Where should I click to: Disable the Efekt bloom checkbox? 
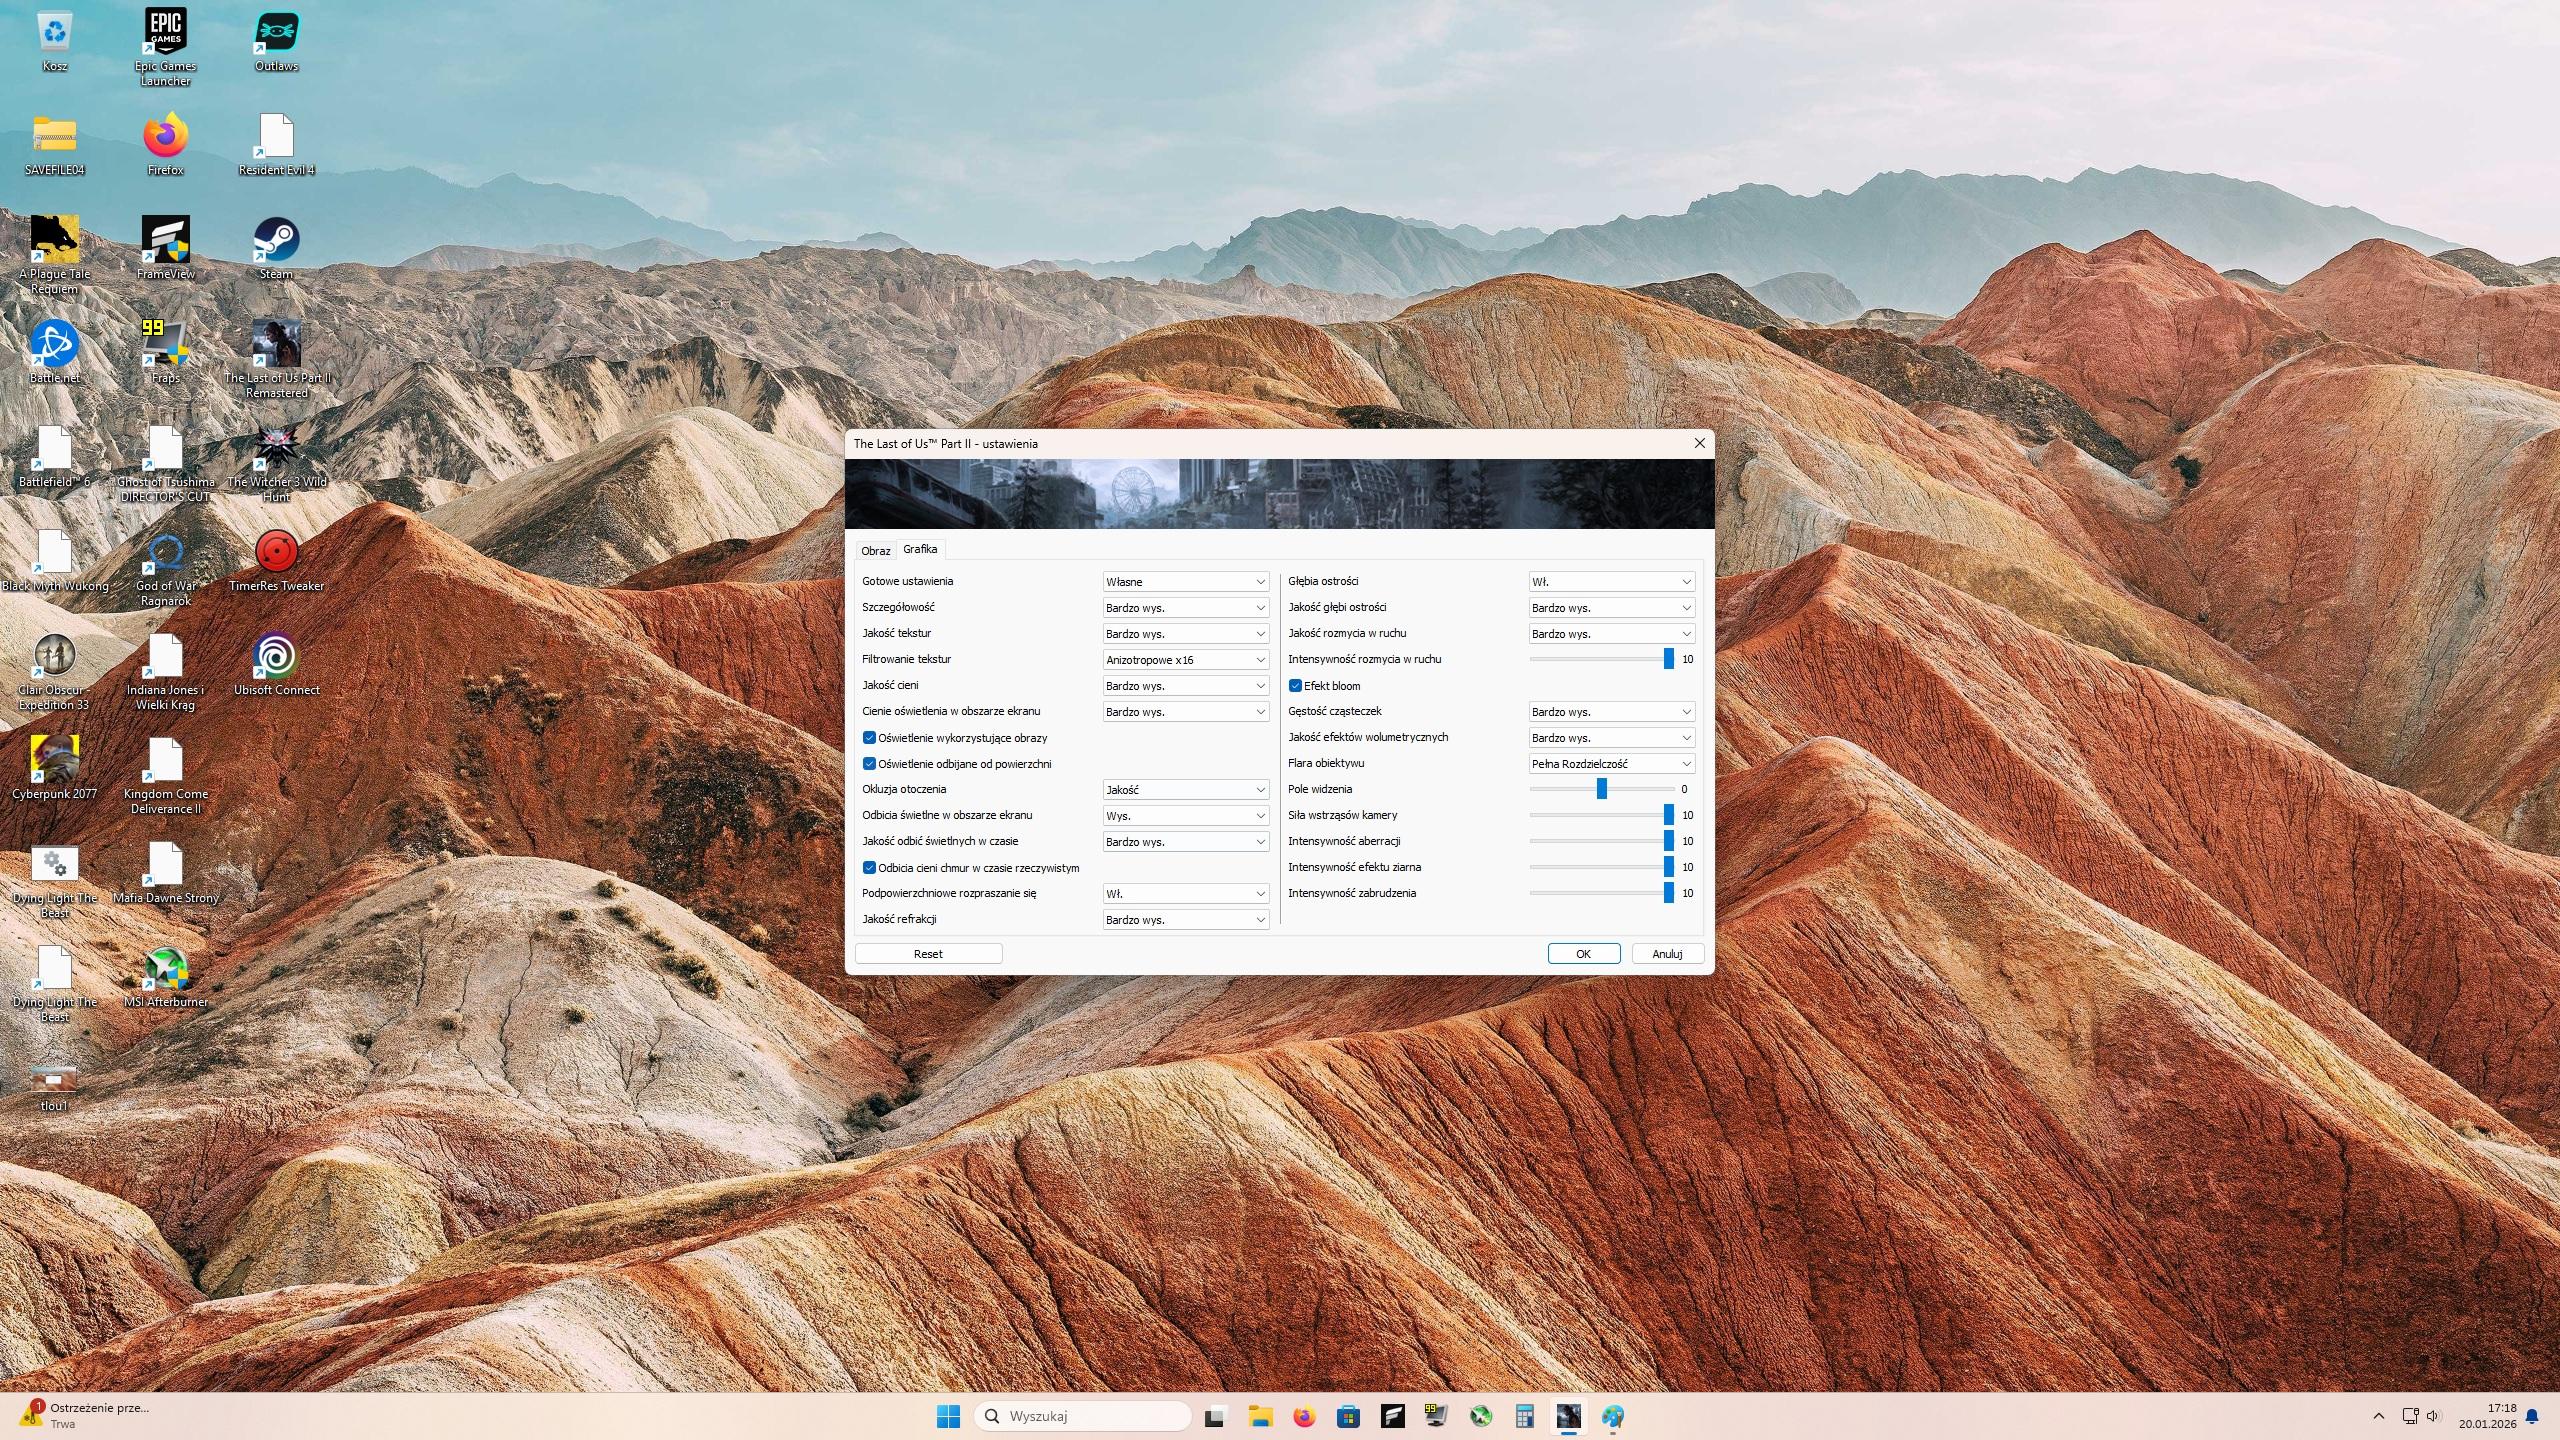[1295, 686]
